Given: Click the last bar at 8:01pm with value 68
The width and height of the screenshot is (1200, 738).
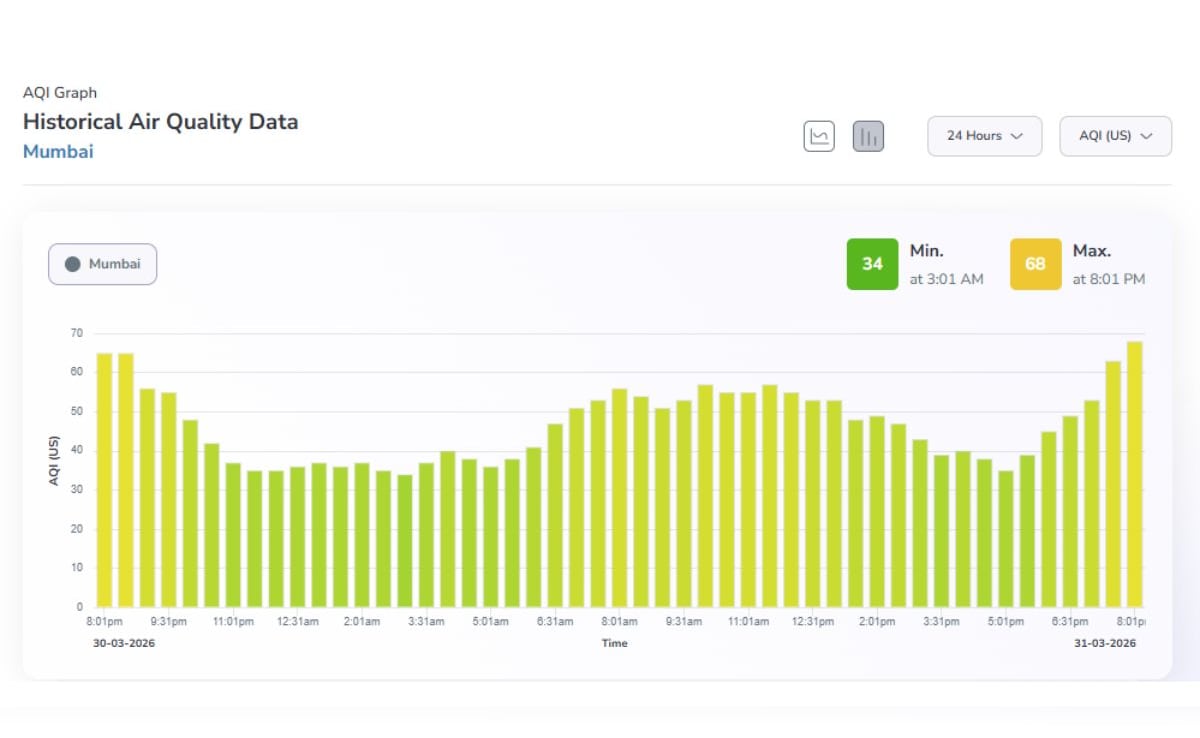Looking at the screenshot, I should tap(1134, 475).
